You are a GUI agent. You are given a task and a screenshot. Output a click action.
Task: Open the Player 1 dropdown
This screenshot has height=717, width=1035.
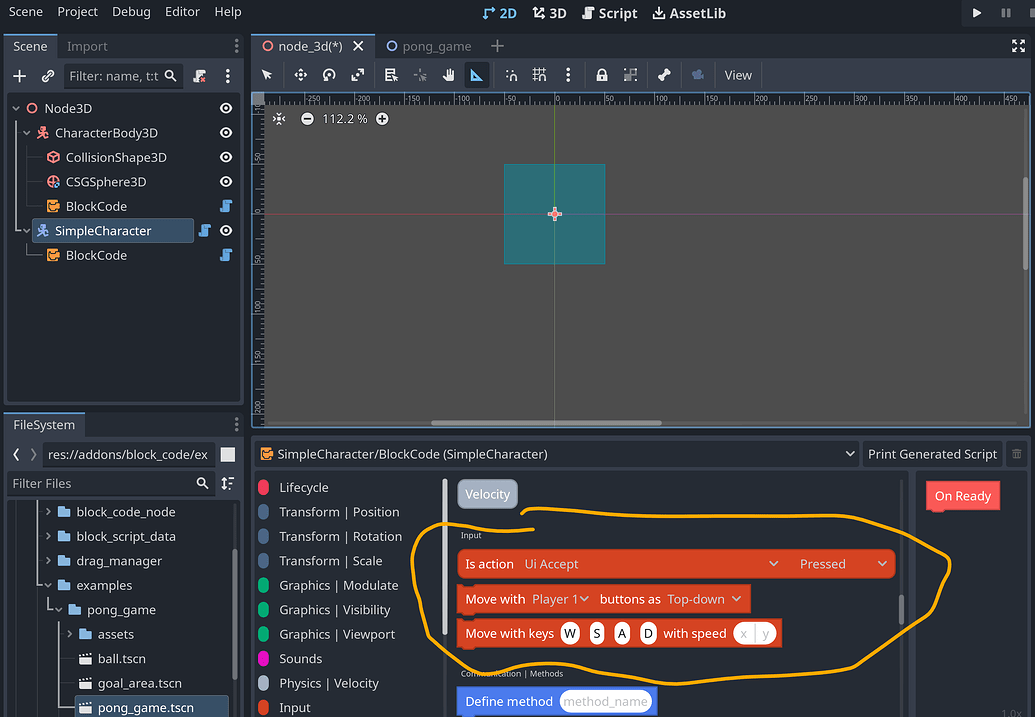[560, 599]
